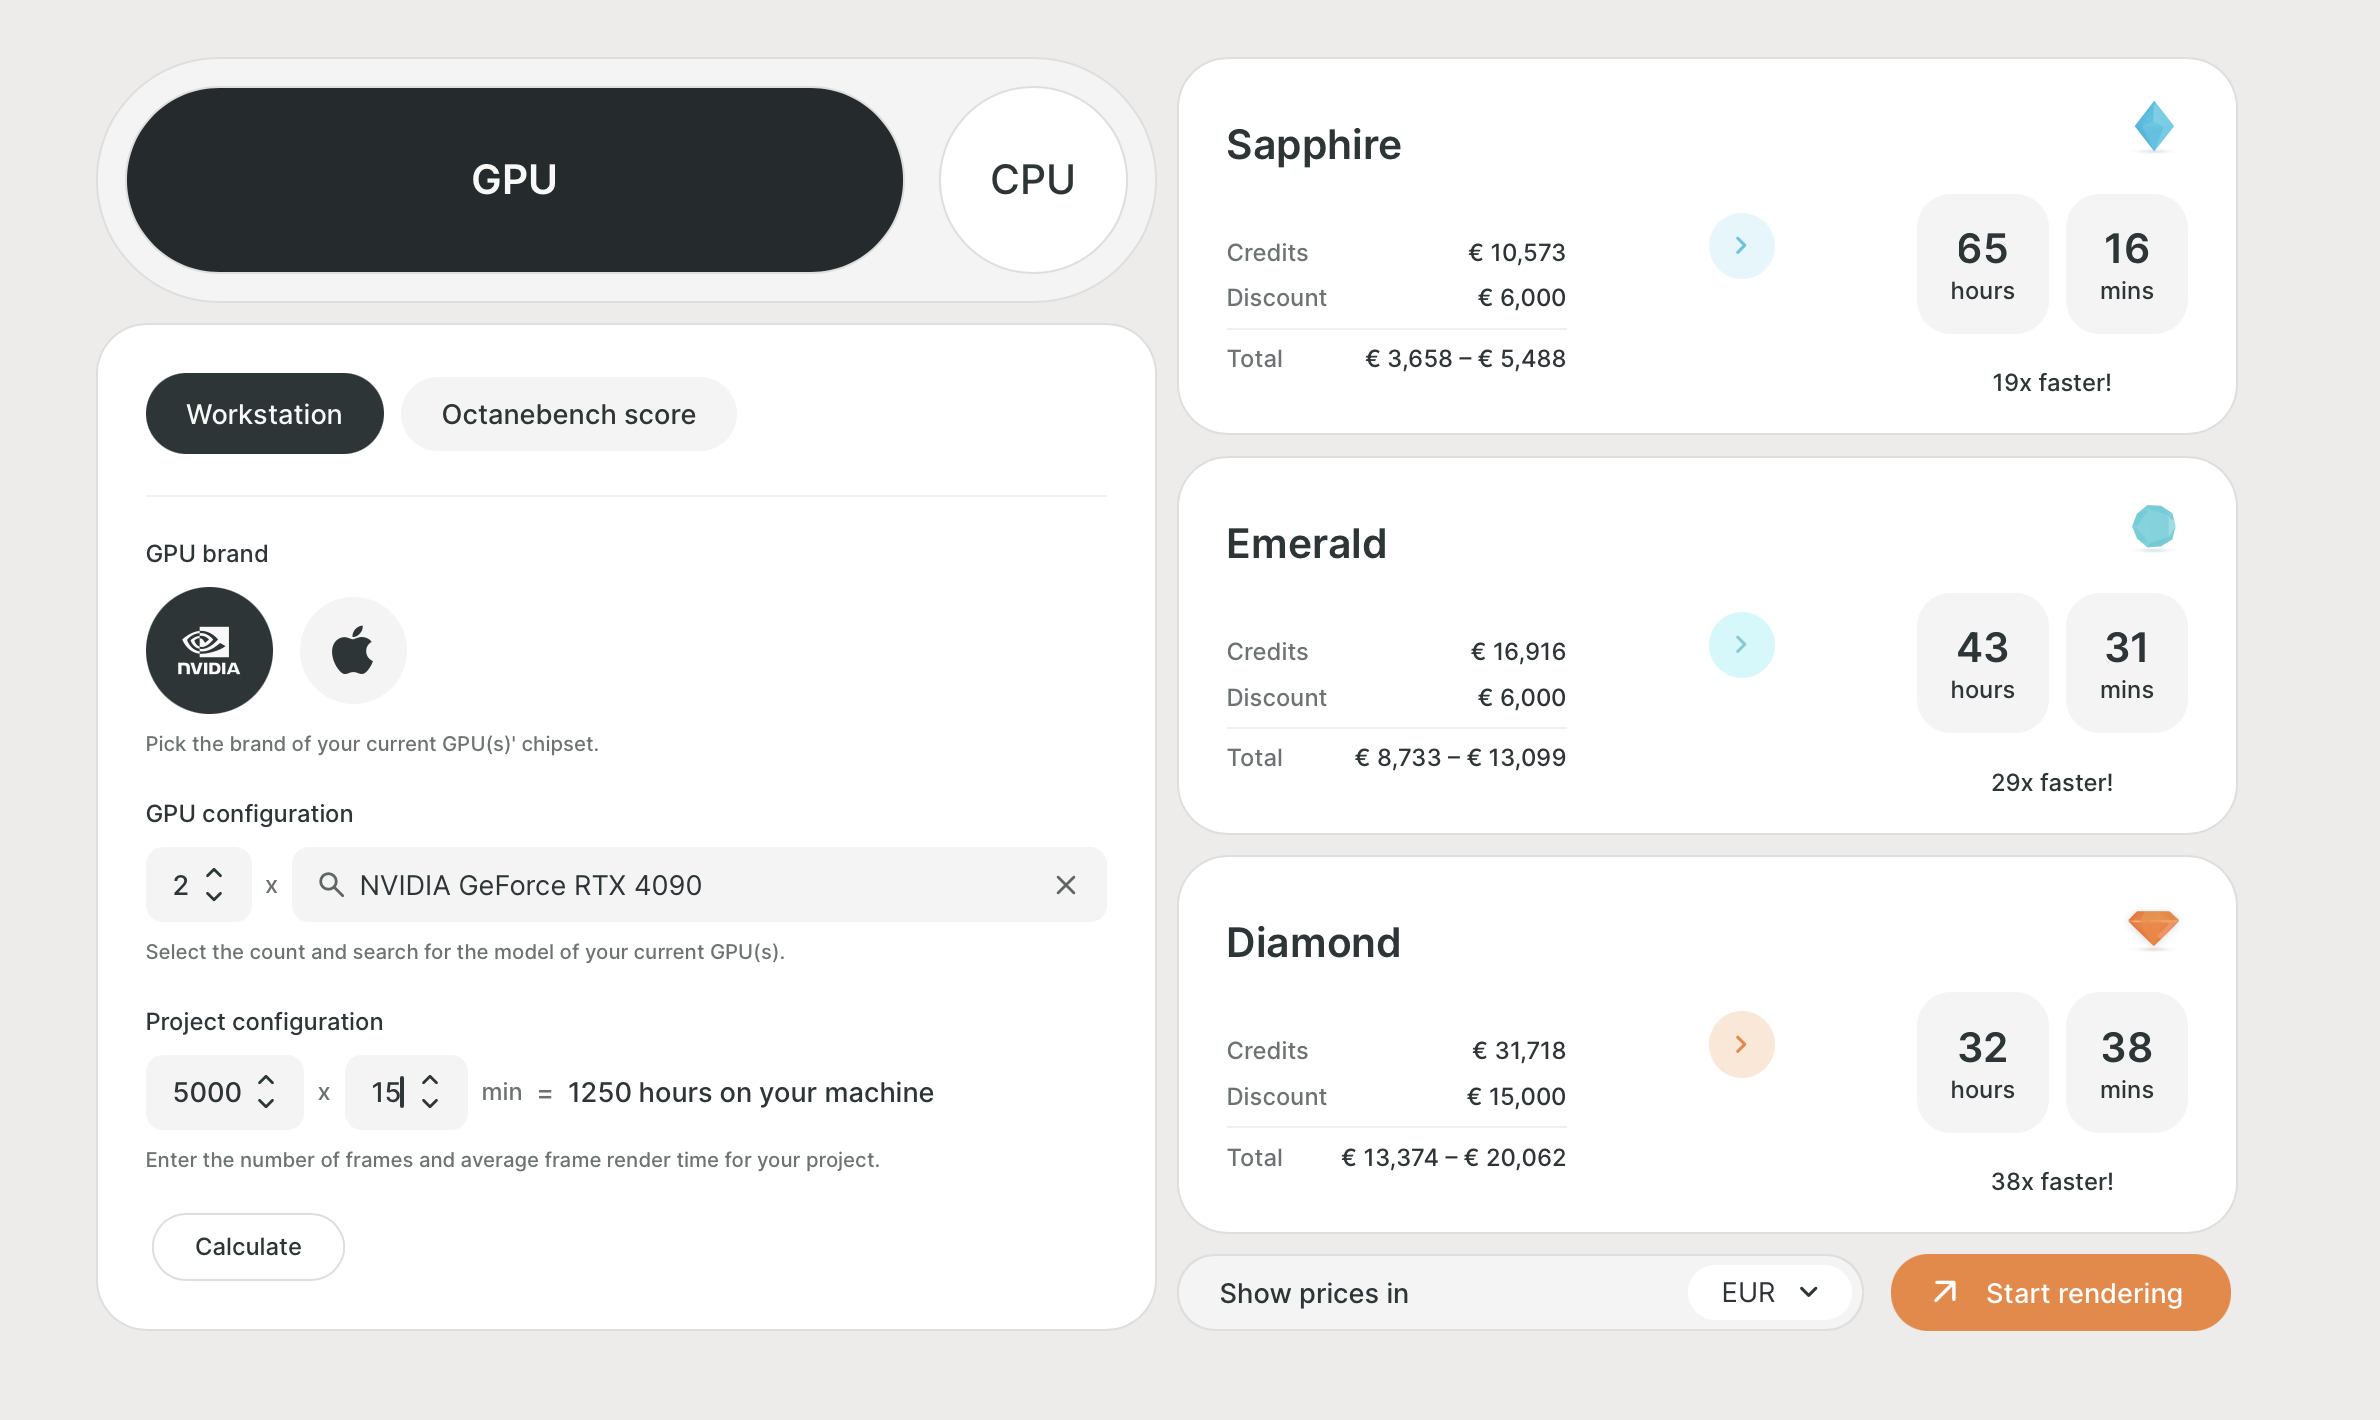Select the Apple GPU brand icon

click(x=352, y=650)
